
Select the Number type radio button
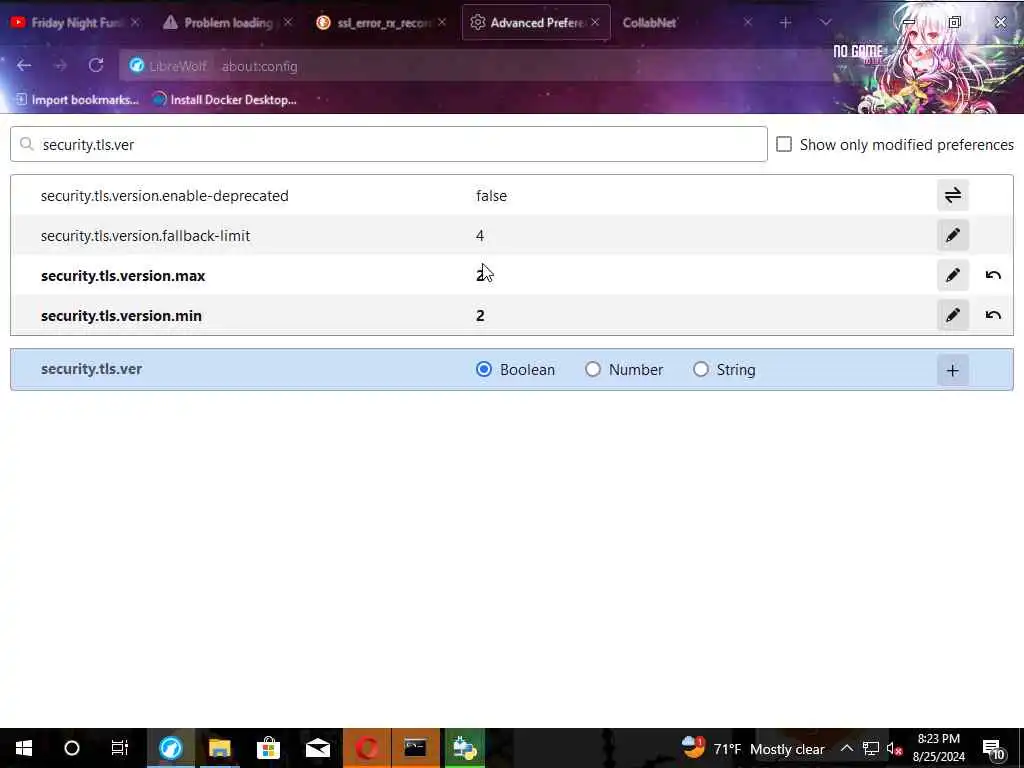[x=592, y=370]
